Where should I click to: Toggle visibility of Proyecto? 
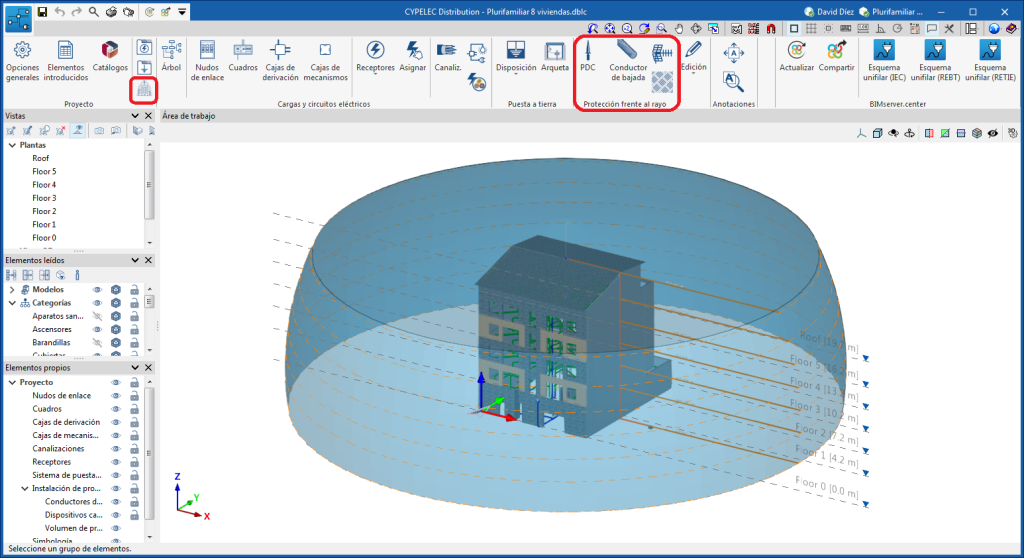click(116, 382)
